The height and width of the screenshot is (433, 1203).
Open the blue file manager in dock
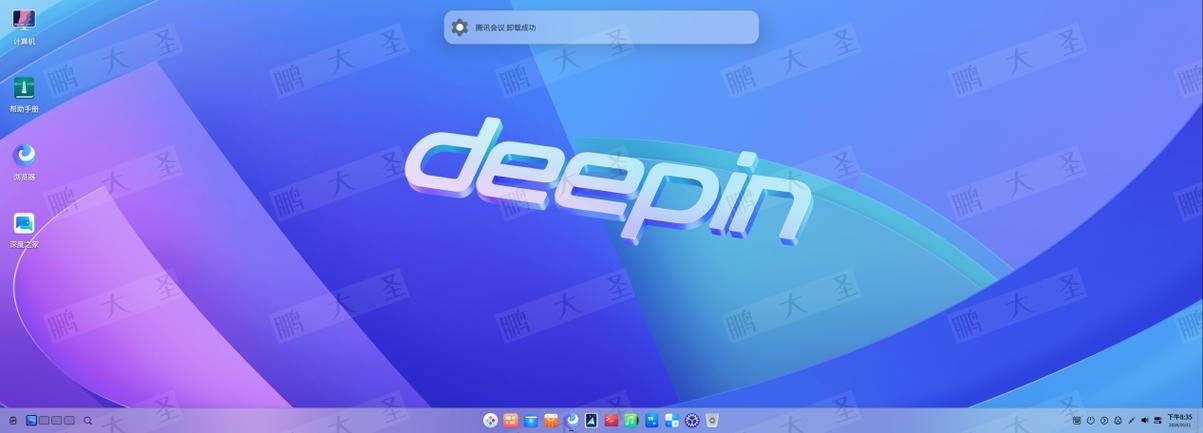[x=531, y=421]
